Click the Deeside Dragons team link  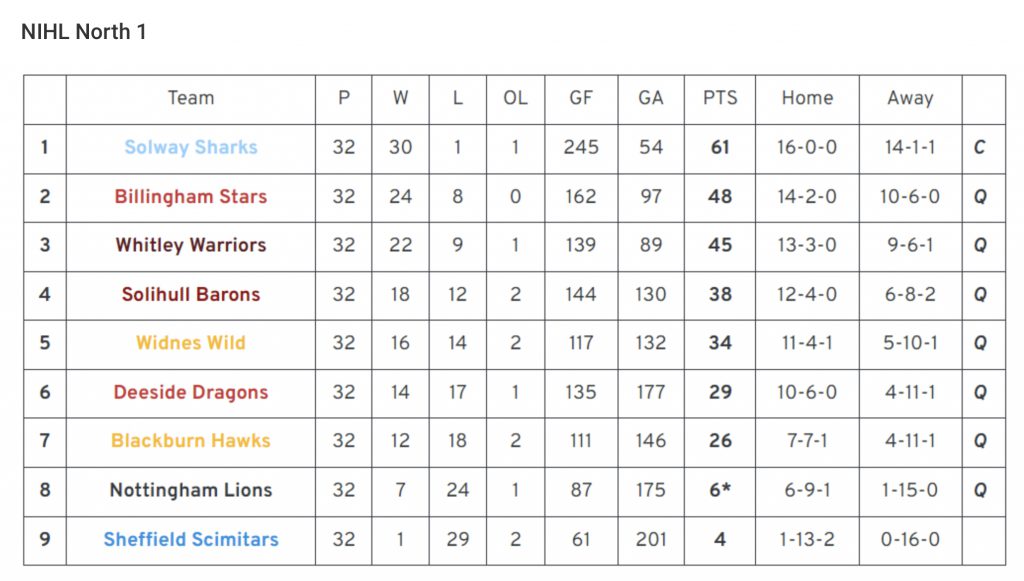[x=191, y=392]
